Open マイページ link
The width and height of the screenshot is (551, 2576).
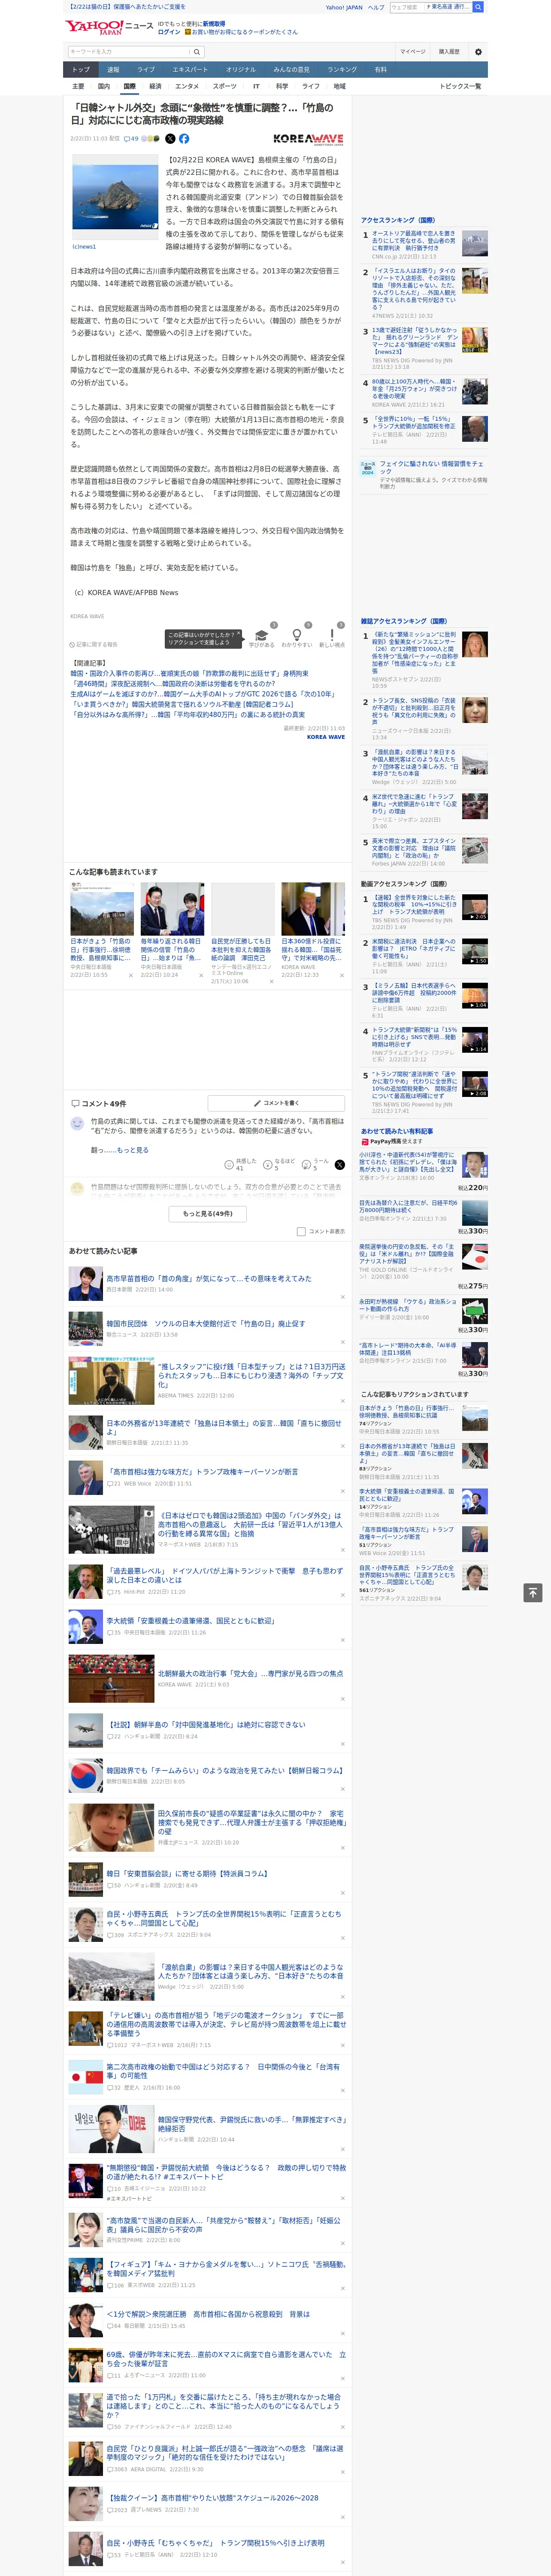413,51
